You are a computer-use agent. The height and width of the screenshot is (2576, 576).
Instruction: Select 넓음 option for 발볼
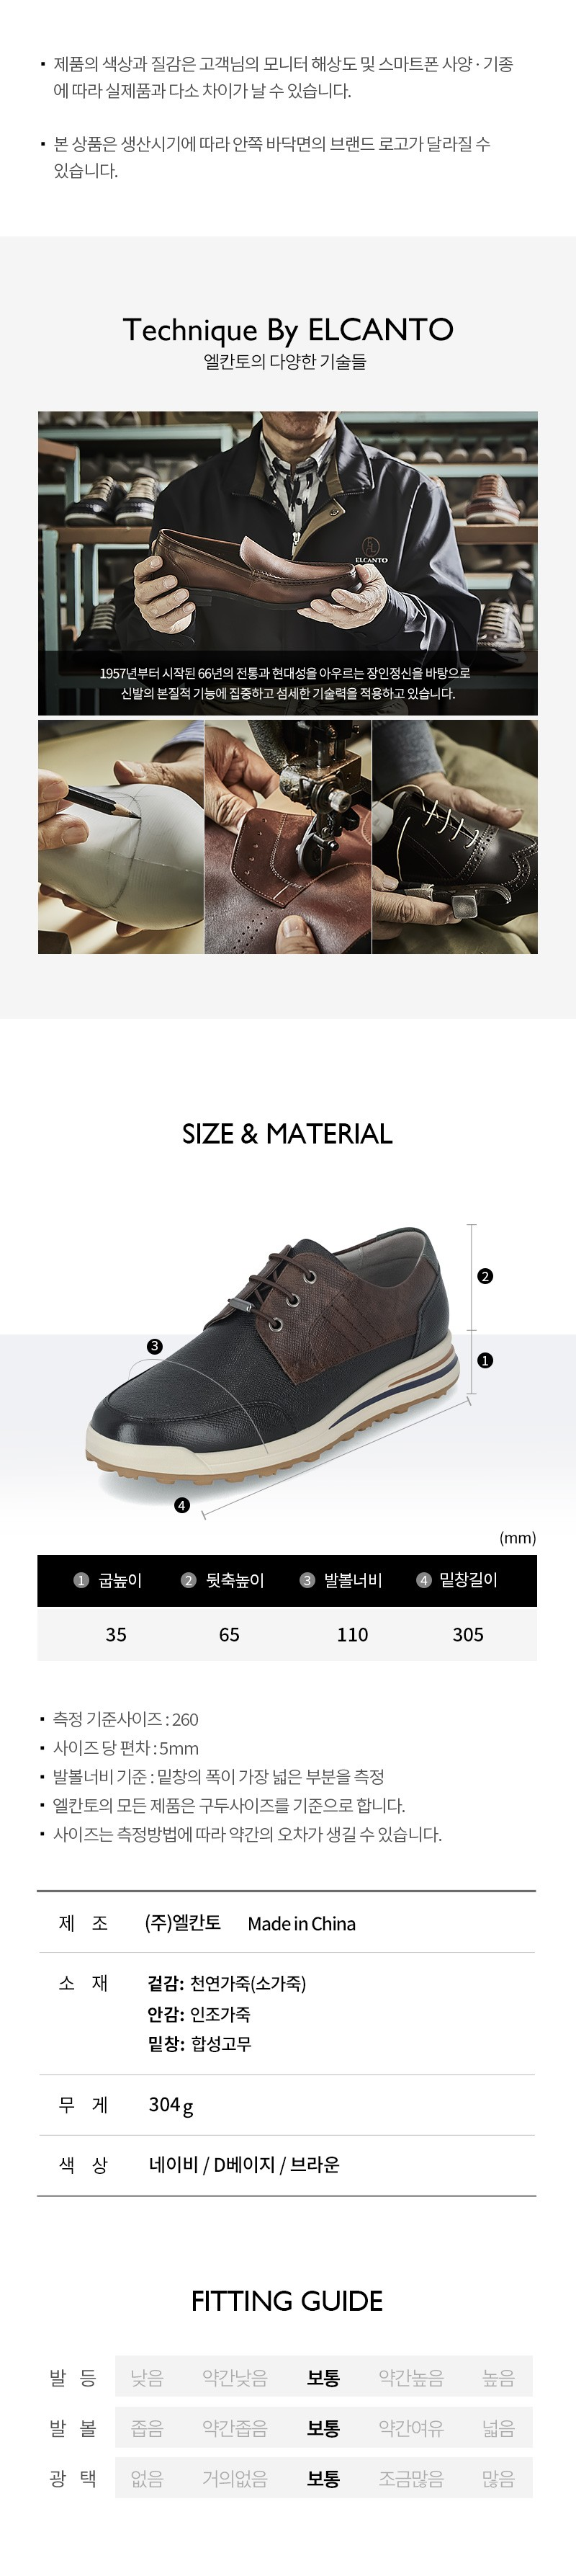pyautogui.click(x=498, y=2428)
